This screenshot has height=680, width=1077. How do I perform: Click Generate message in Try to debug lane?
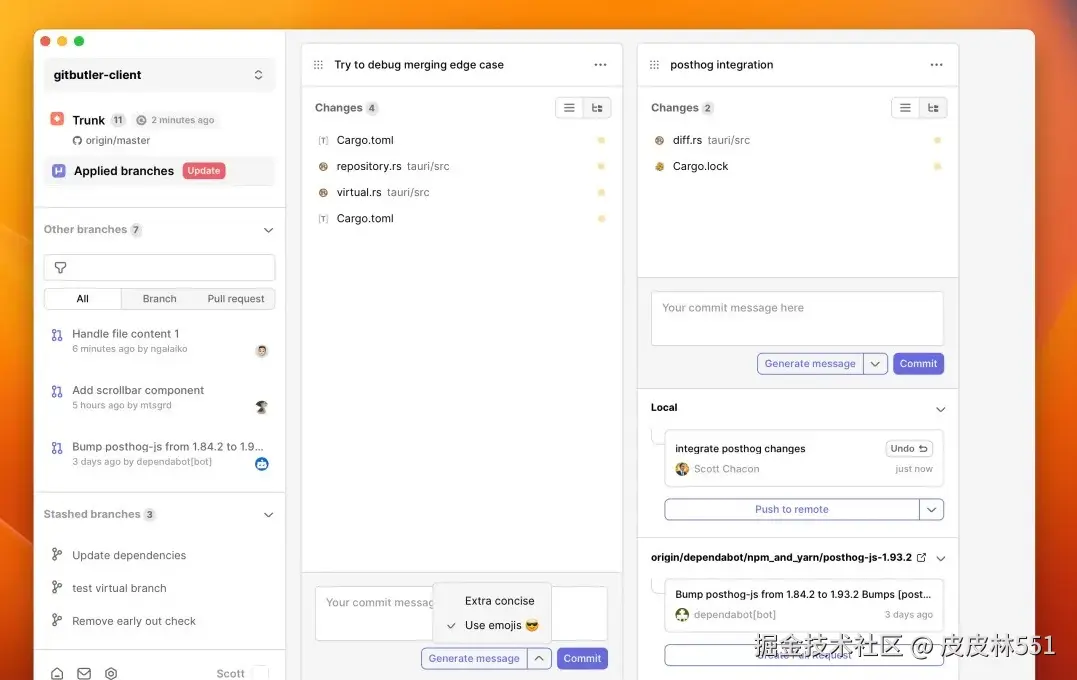click(x=474, y=659)
